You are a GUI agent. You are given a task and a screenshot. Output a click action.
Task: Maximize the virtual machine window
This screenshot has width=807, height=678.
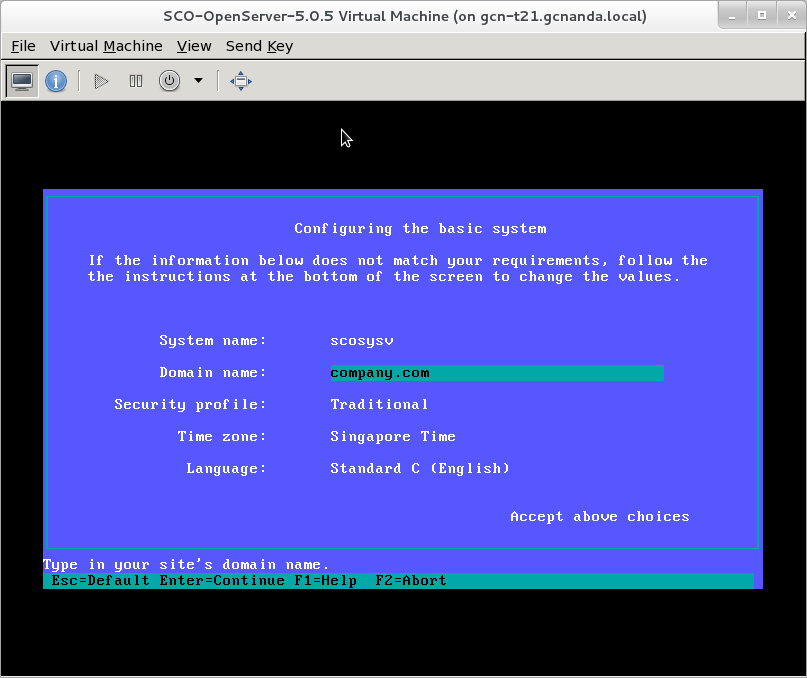(761, 16)
